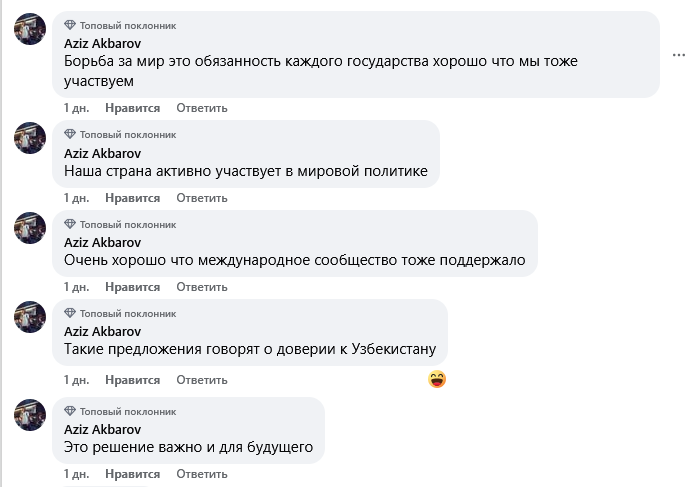690x487 pixels.
Task: Click the 'Топовый поклонник' label on the Uzbekistan comment
Action: (127, 314)
